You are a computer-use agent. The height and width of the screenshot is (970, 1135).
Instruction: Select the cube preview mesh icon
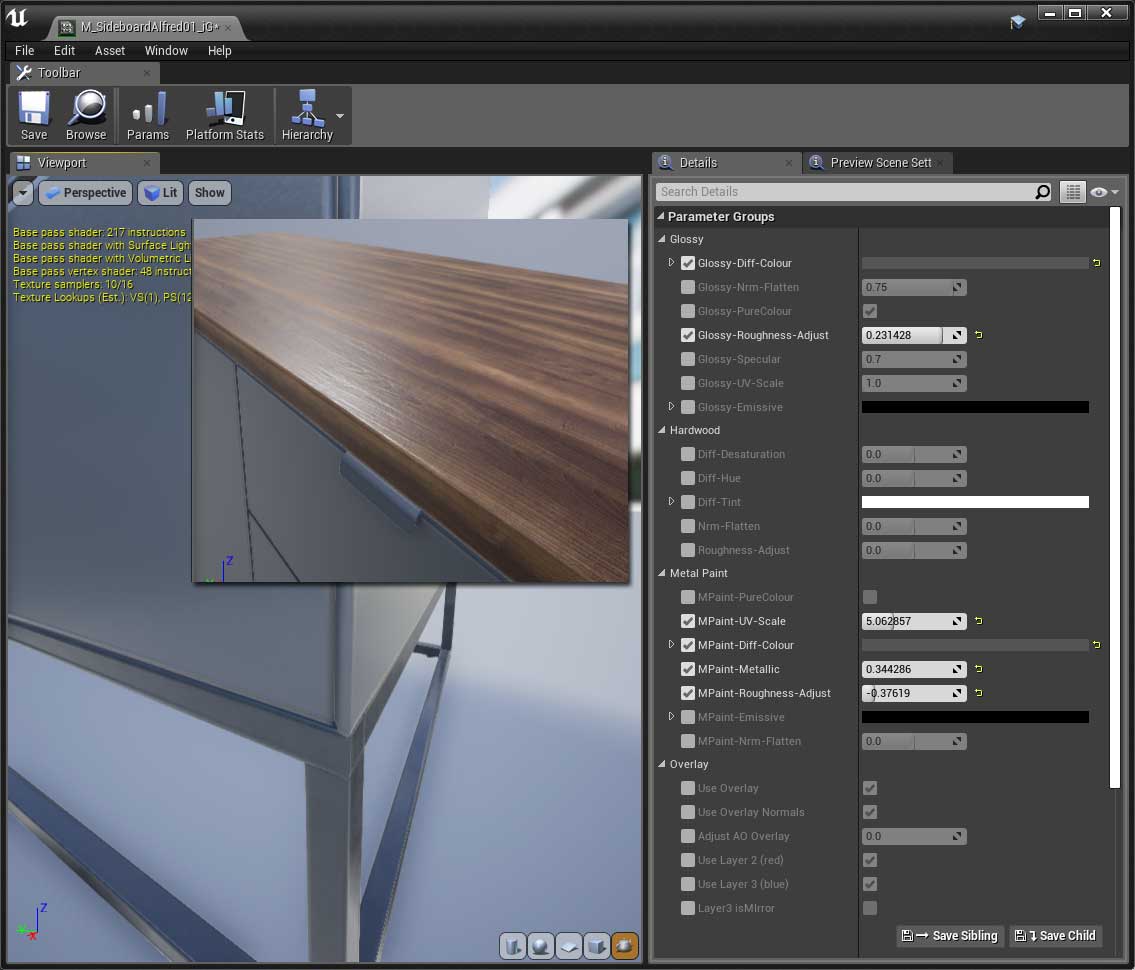pyautogui.click(x=597, y=945)
